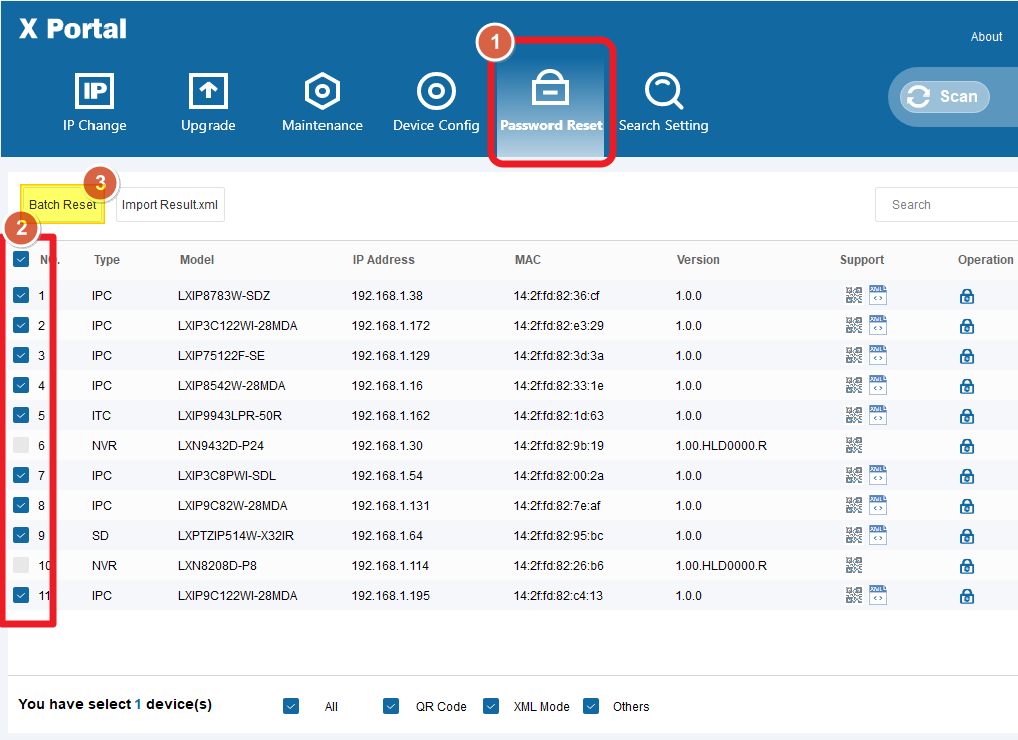The image size is (1018, 740).
Task: Switch to the Password Reset tab
Action: [551, 103]
